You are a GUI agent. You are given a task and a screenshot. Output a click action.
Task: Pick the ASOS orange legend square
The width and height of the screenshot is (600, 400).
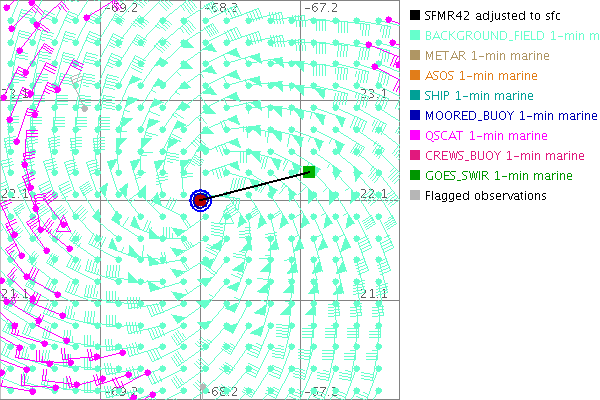pos(415,75)
